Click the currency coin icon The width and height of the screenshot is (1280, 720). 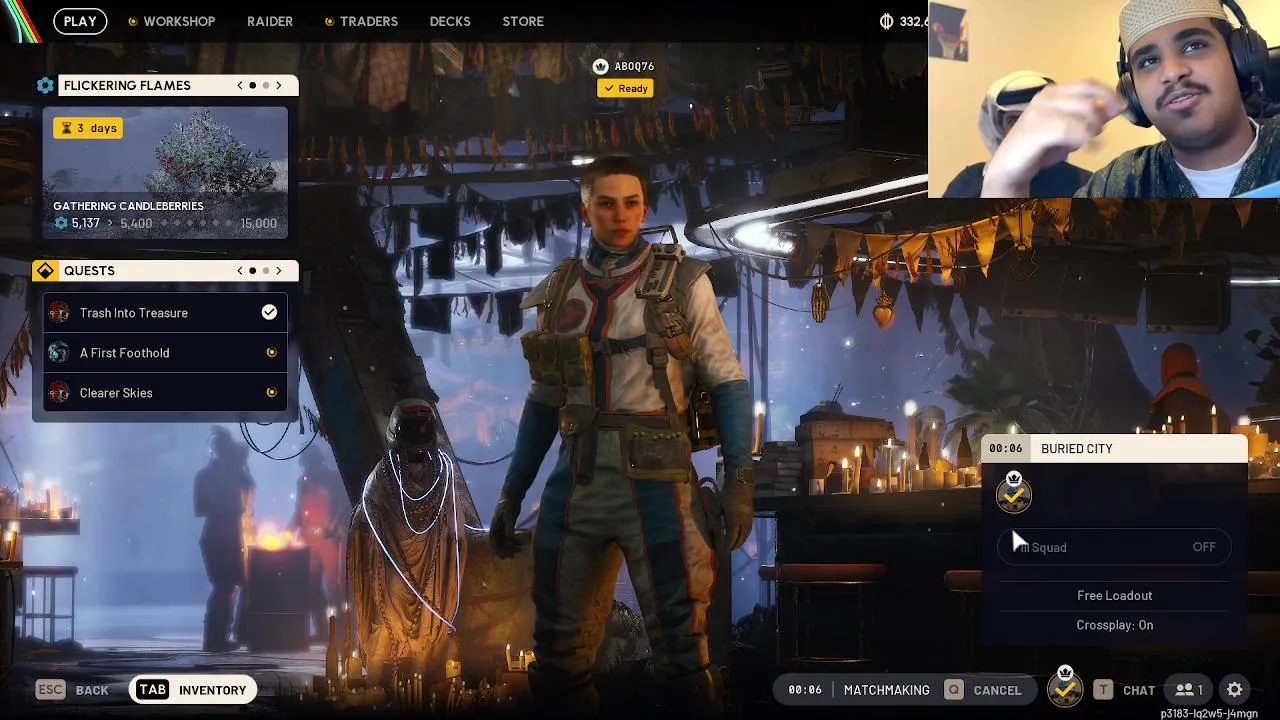pyautogui.click(x=886, y=21)
